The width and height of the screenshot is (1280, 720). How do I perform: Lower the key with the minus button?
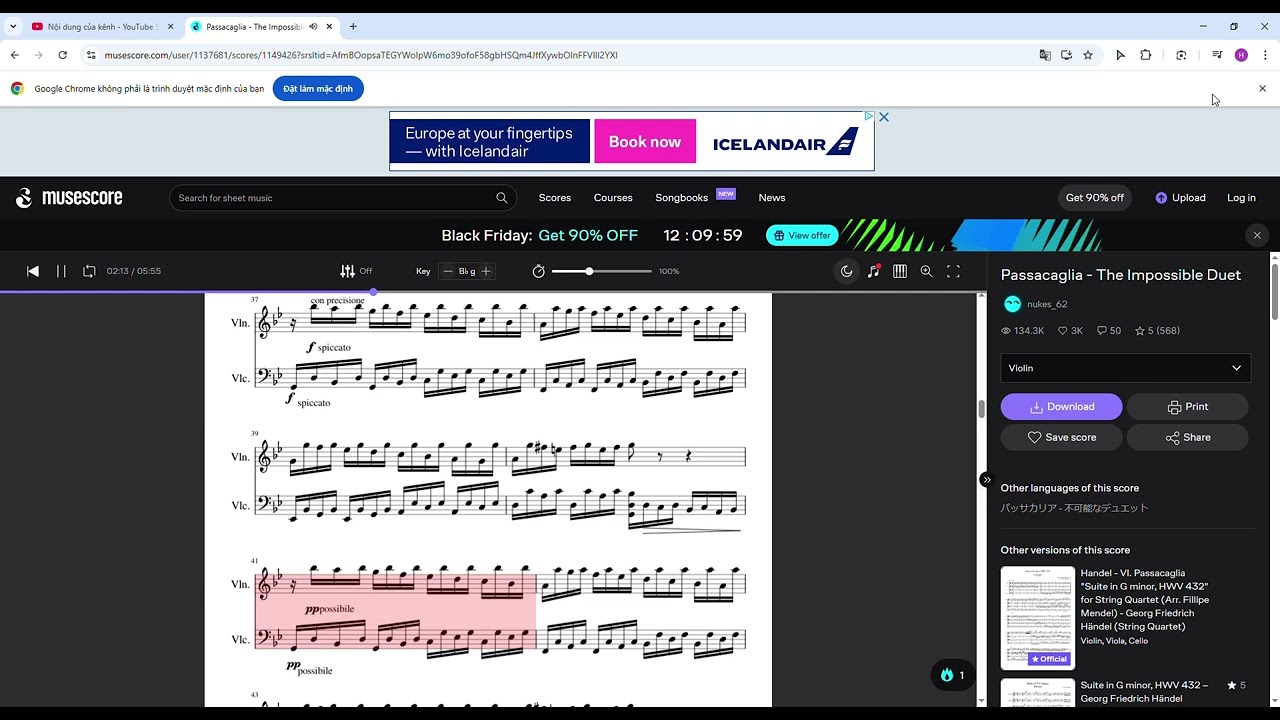point(448,271)
